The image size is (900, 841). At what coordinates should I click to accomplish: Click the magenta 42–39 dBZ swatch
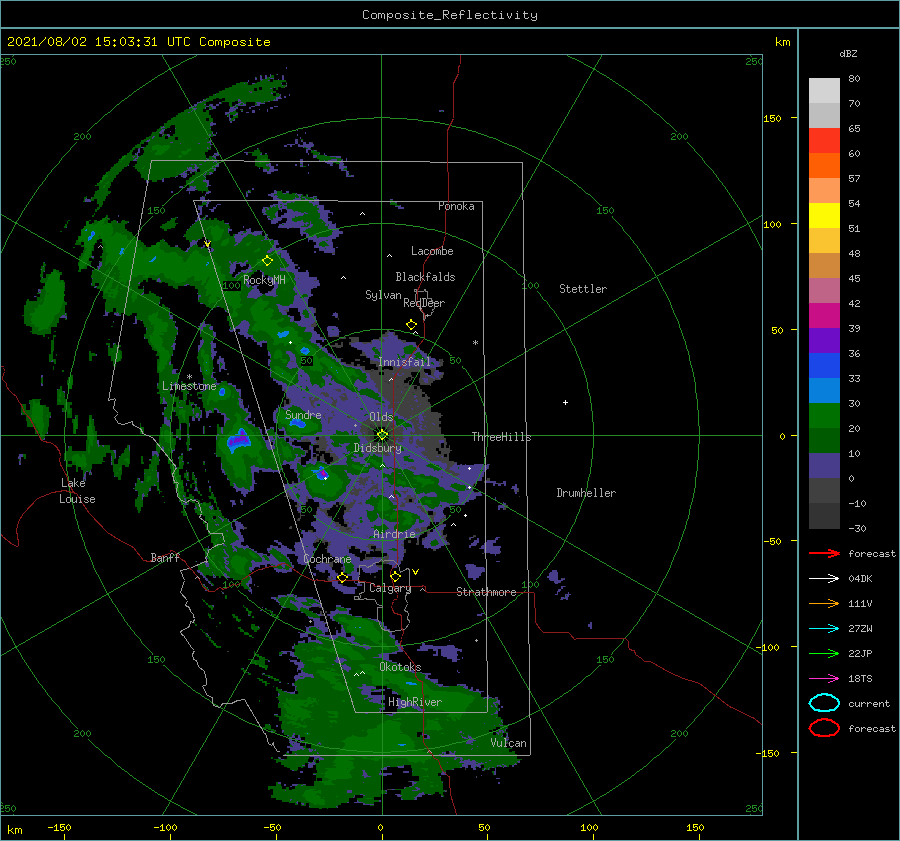(x=824, y=316)
